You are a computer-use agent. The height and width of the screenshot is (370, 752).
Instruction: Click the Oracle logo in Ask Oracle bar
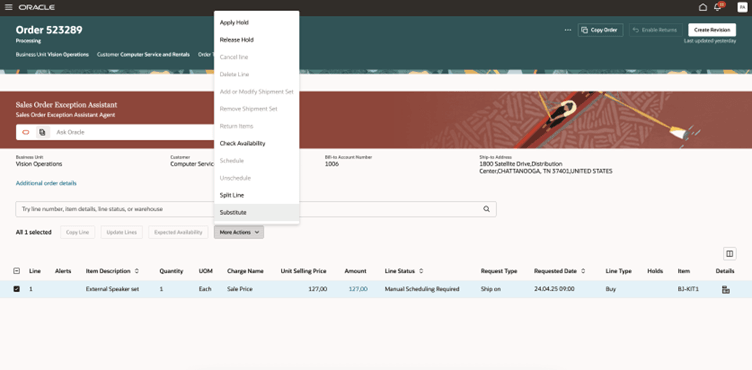[x=26, y=132]
